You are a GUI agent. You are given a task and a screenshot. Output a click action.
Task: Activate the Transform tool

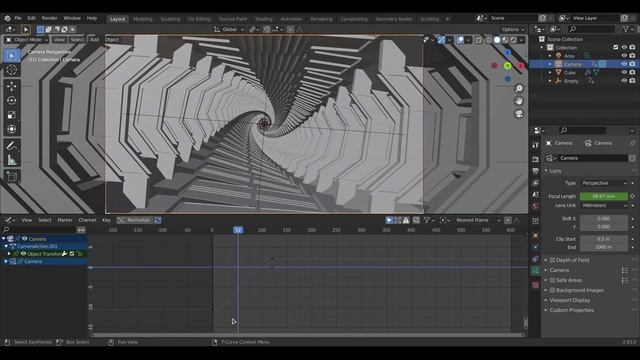[11, 129]
